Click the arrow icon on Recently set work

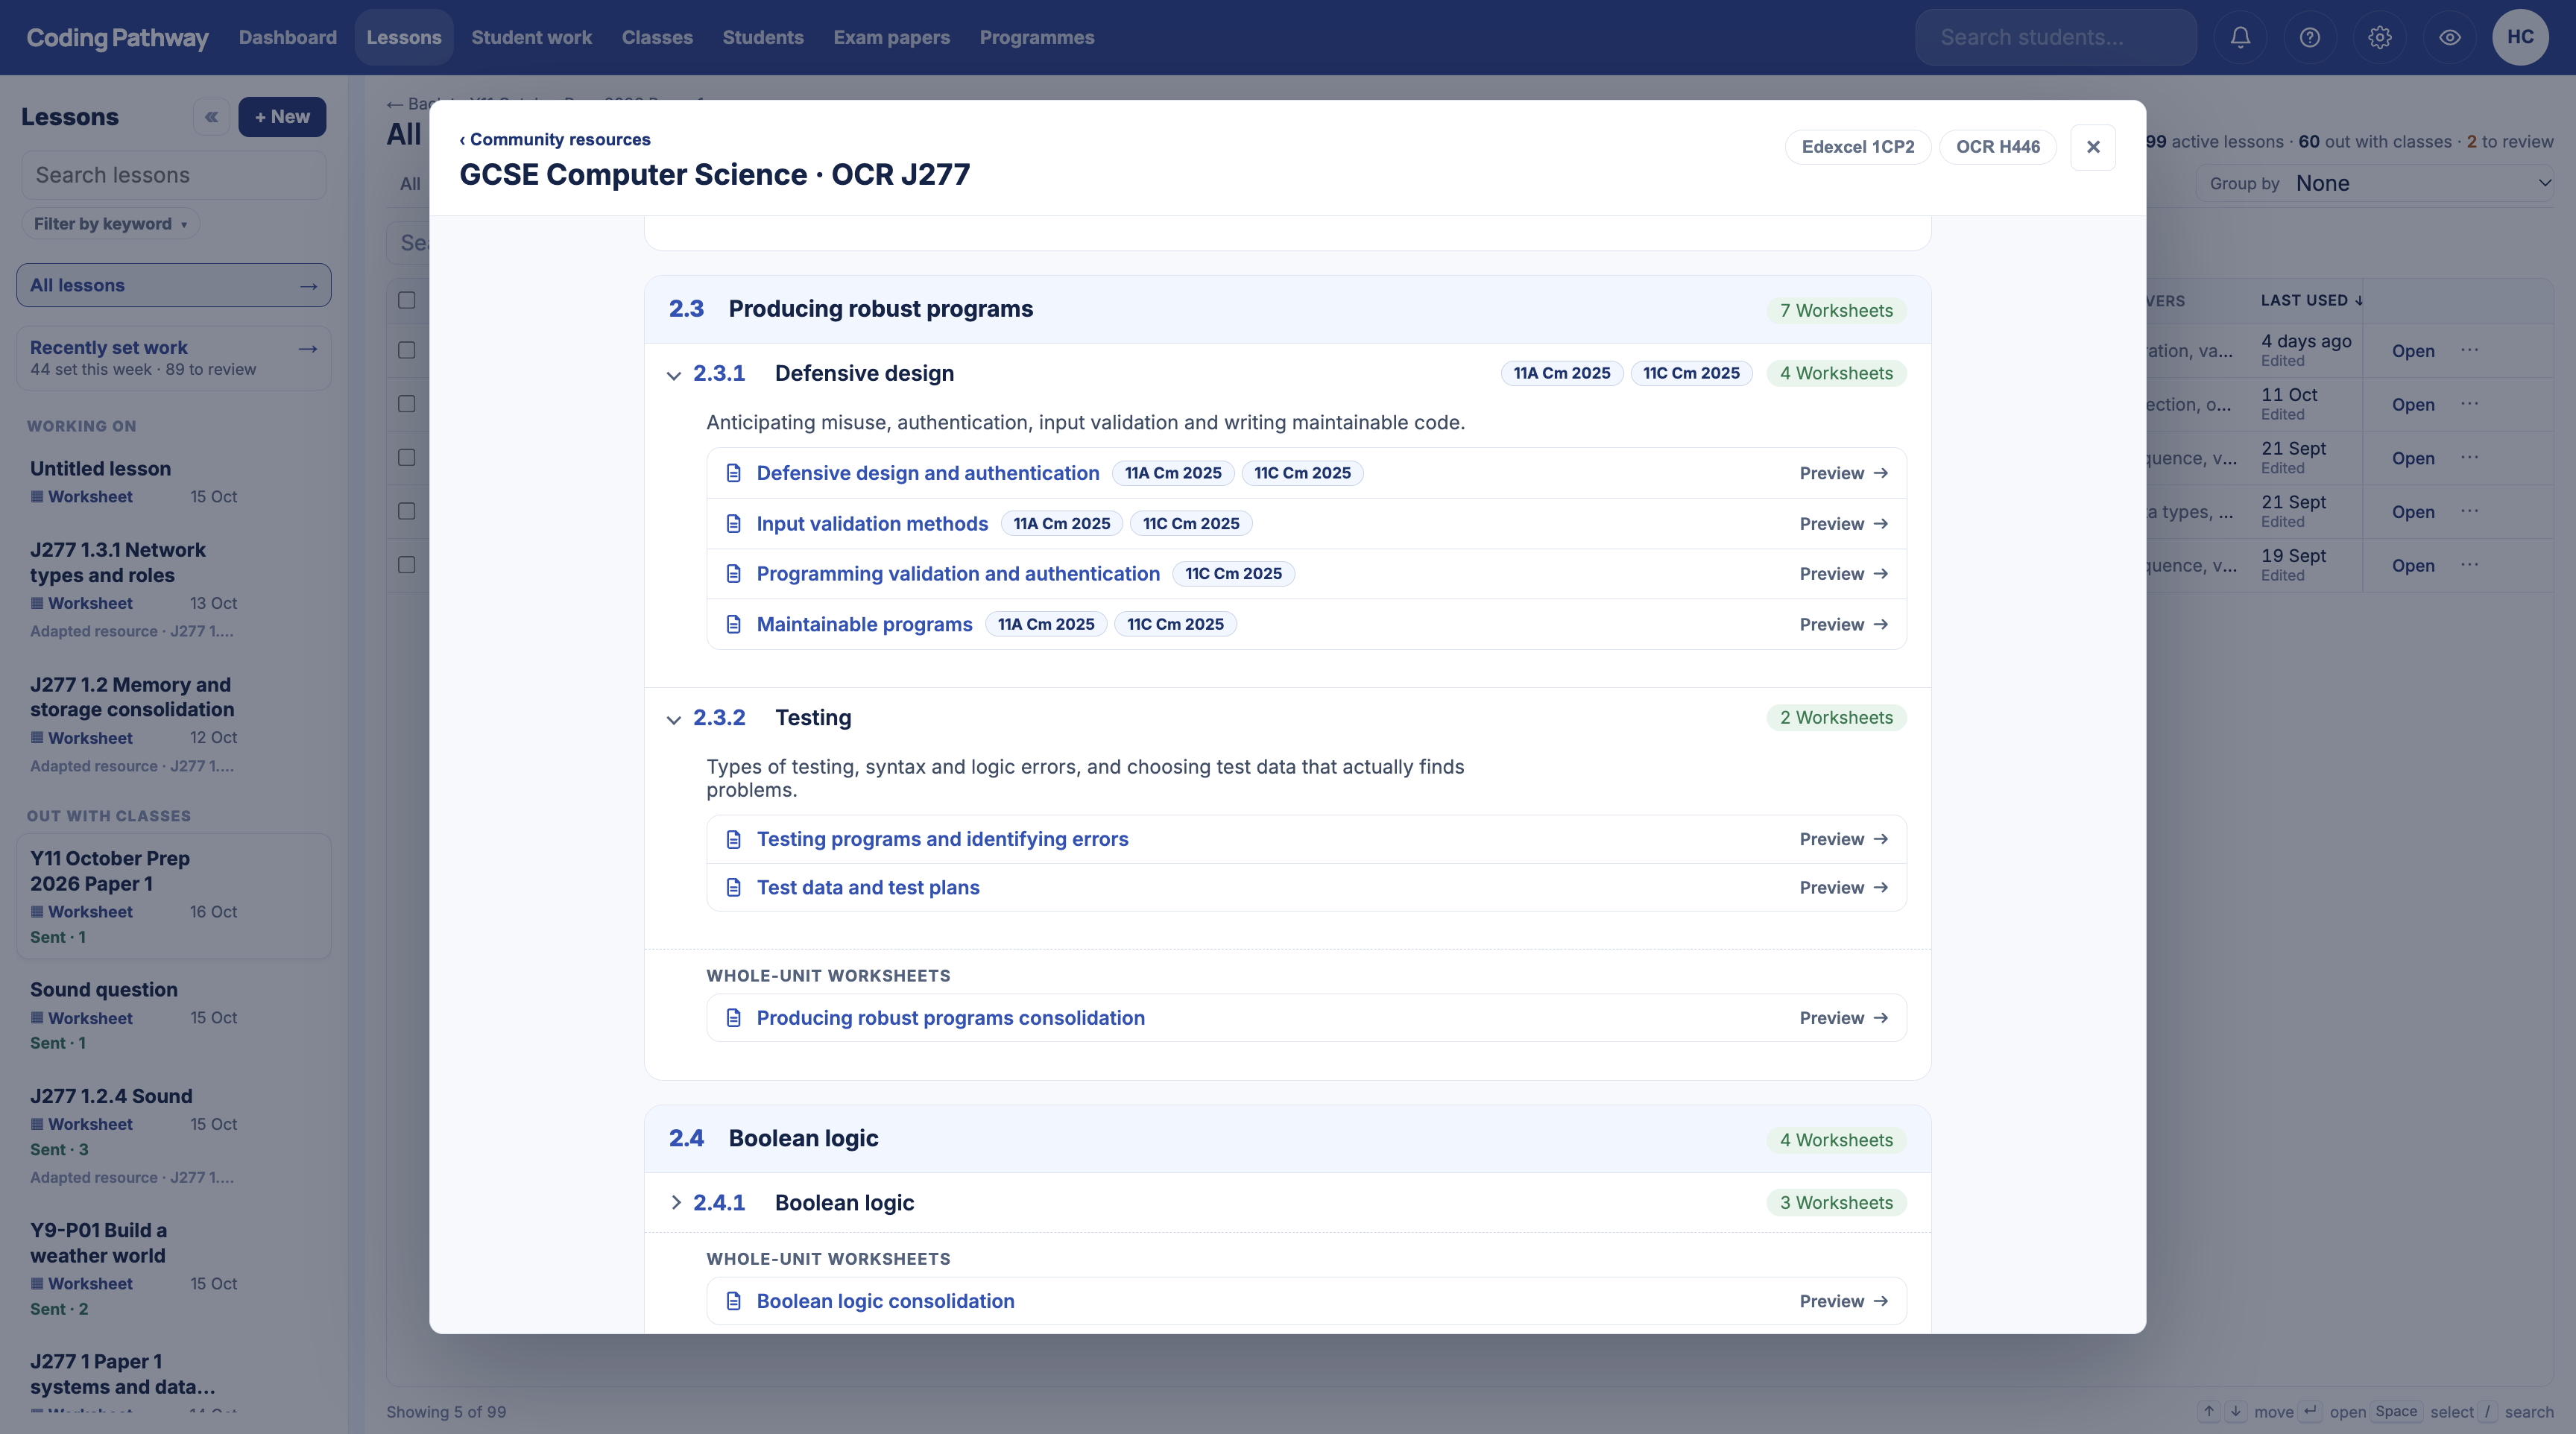coord(308,348)
